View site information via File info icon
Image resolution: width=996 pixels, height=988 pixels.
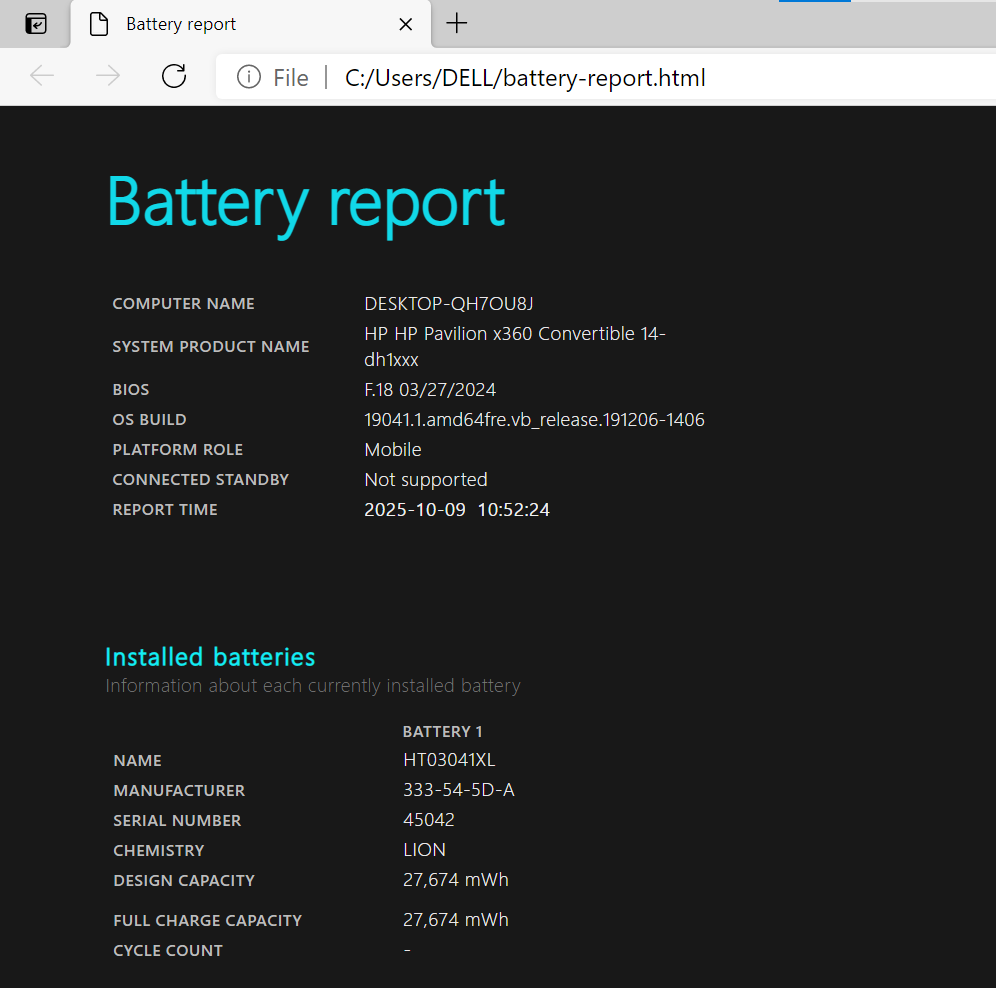(249, 77)
